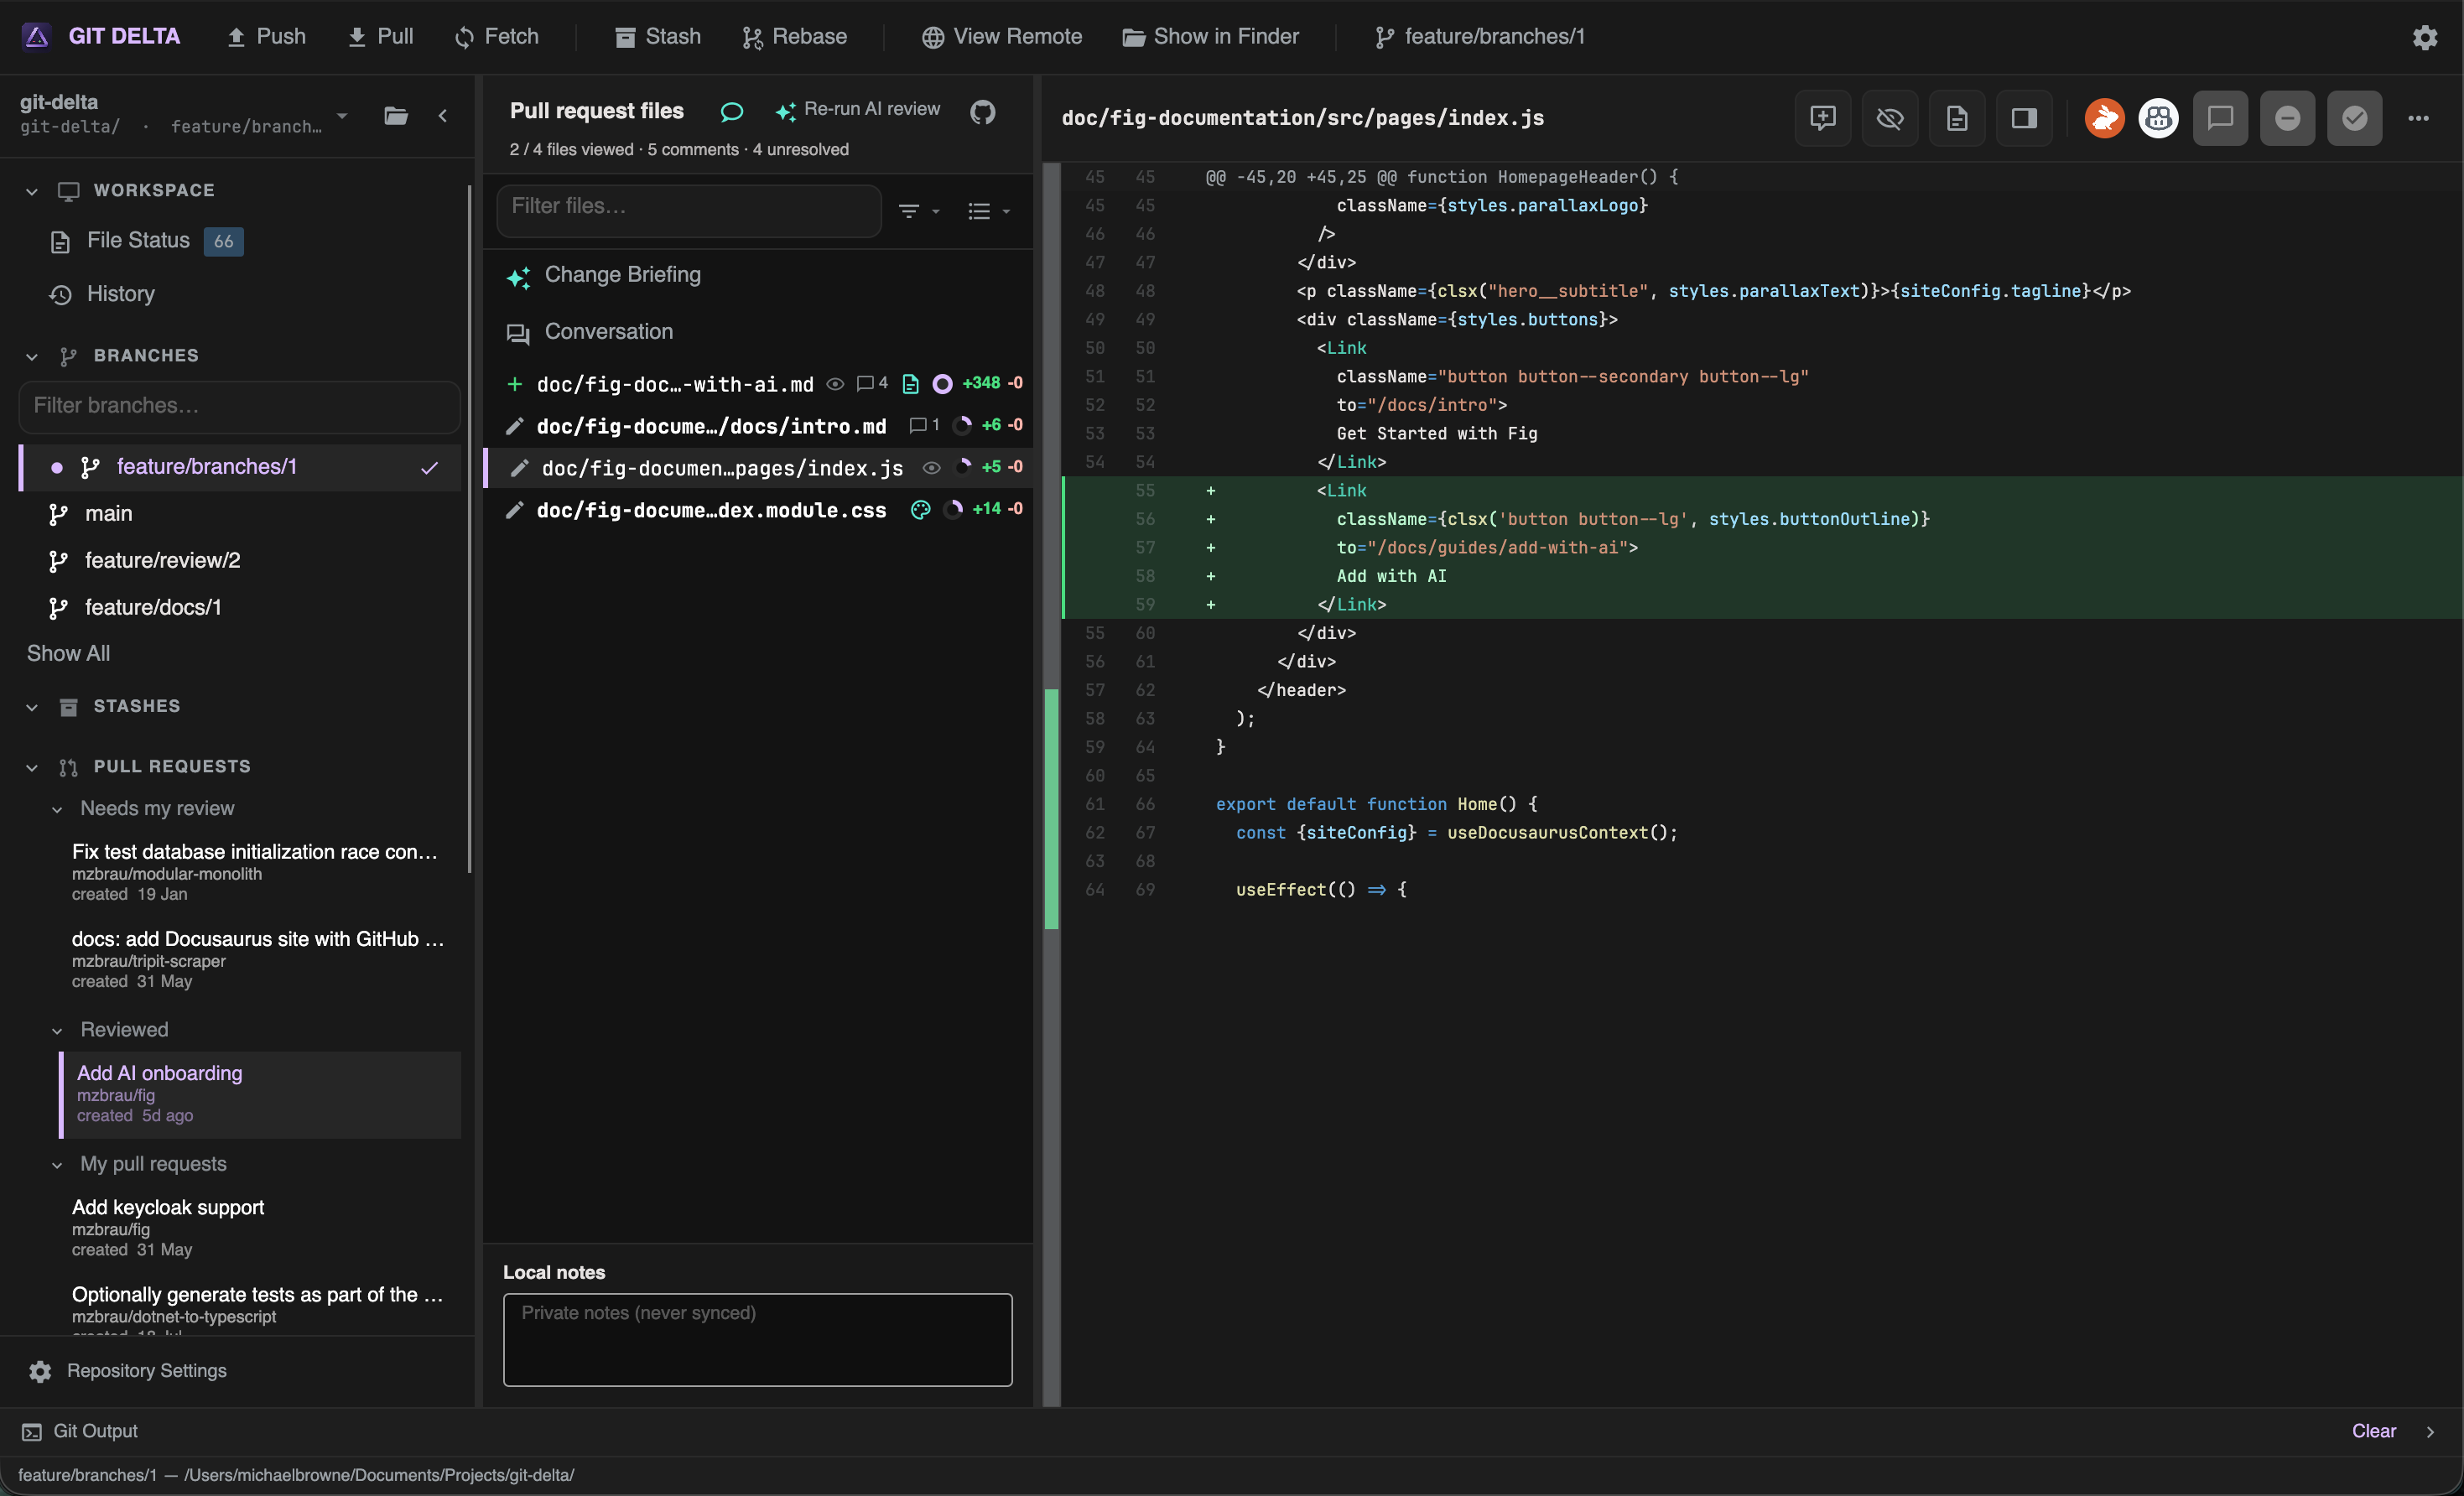This screenshot has width=2464, height=1496.
Task: Open the Git Output panel
Action: coord(80,1431)
